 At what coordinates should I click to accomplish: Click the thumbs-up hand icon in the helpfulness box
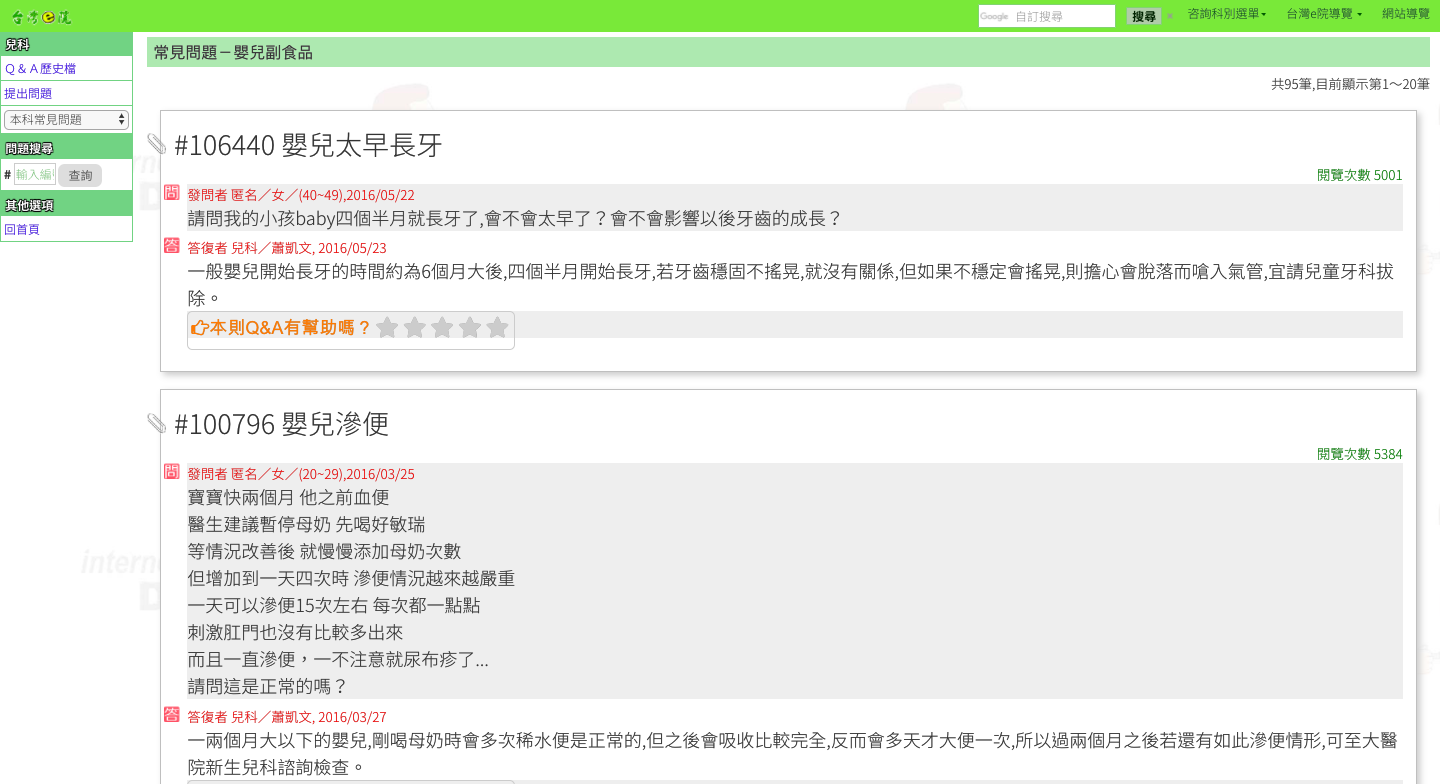199,328
